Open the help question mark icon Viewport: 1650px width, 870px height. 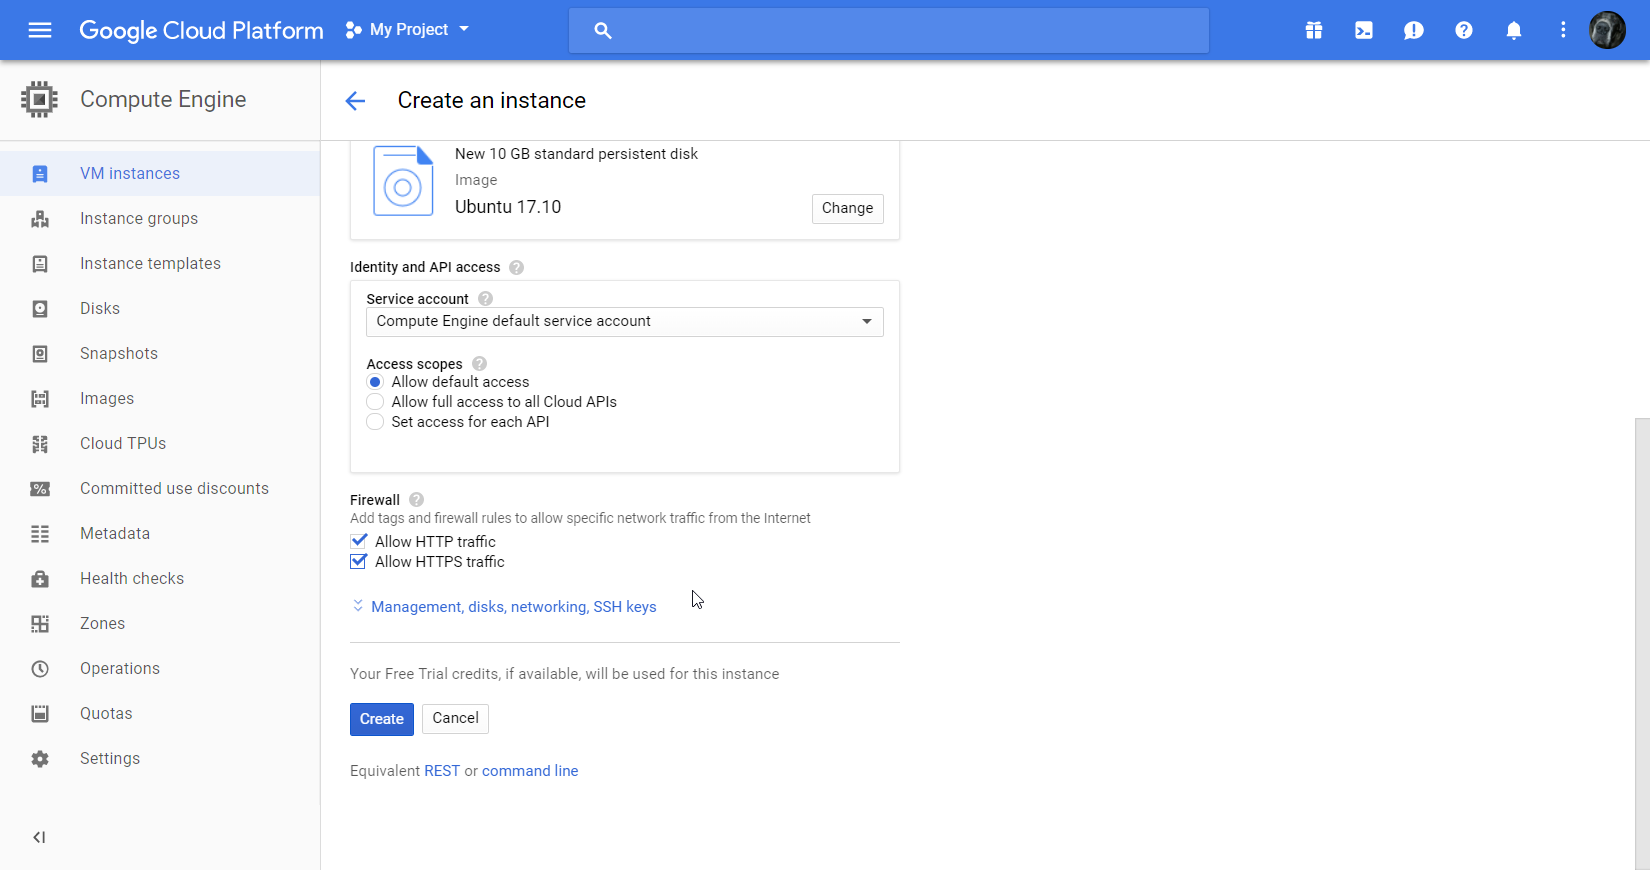1464,30
